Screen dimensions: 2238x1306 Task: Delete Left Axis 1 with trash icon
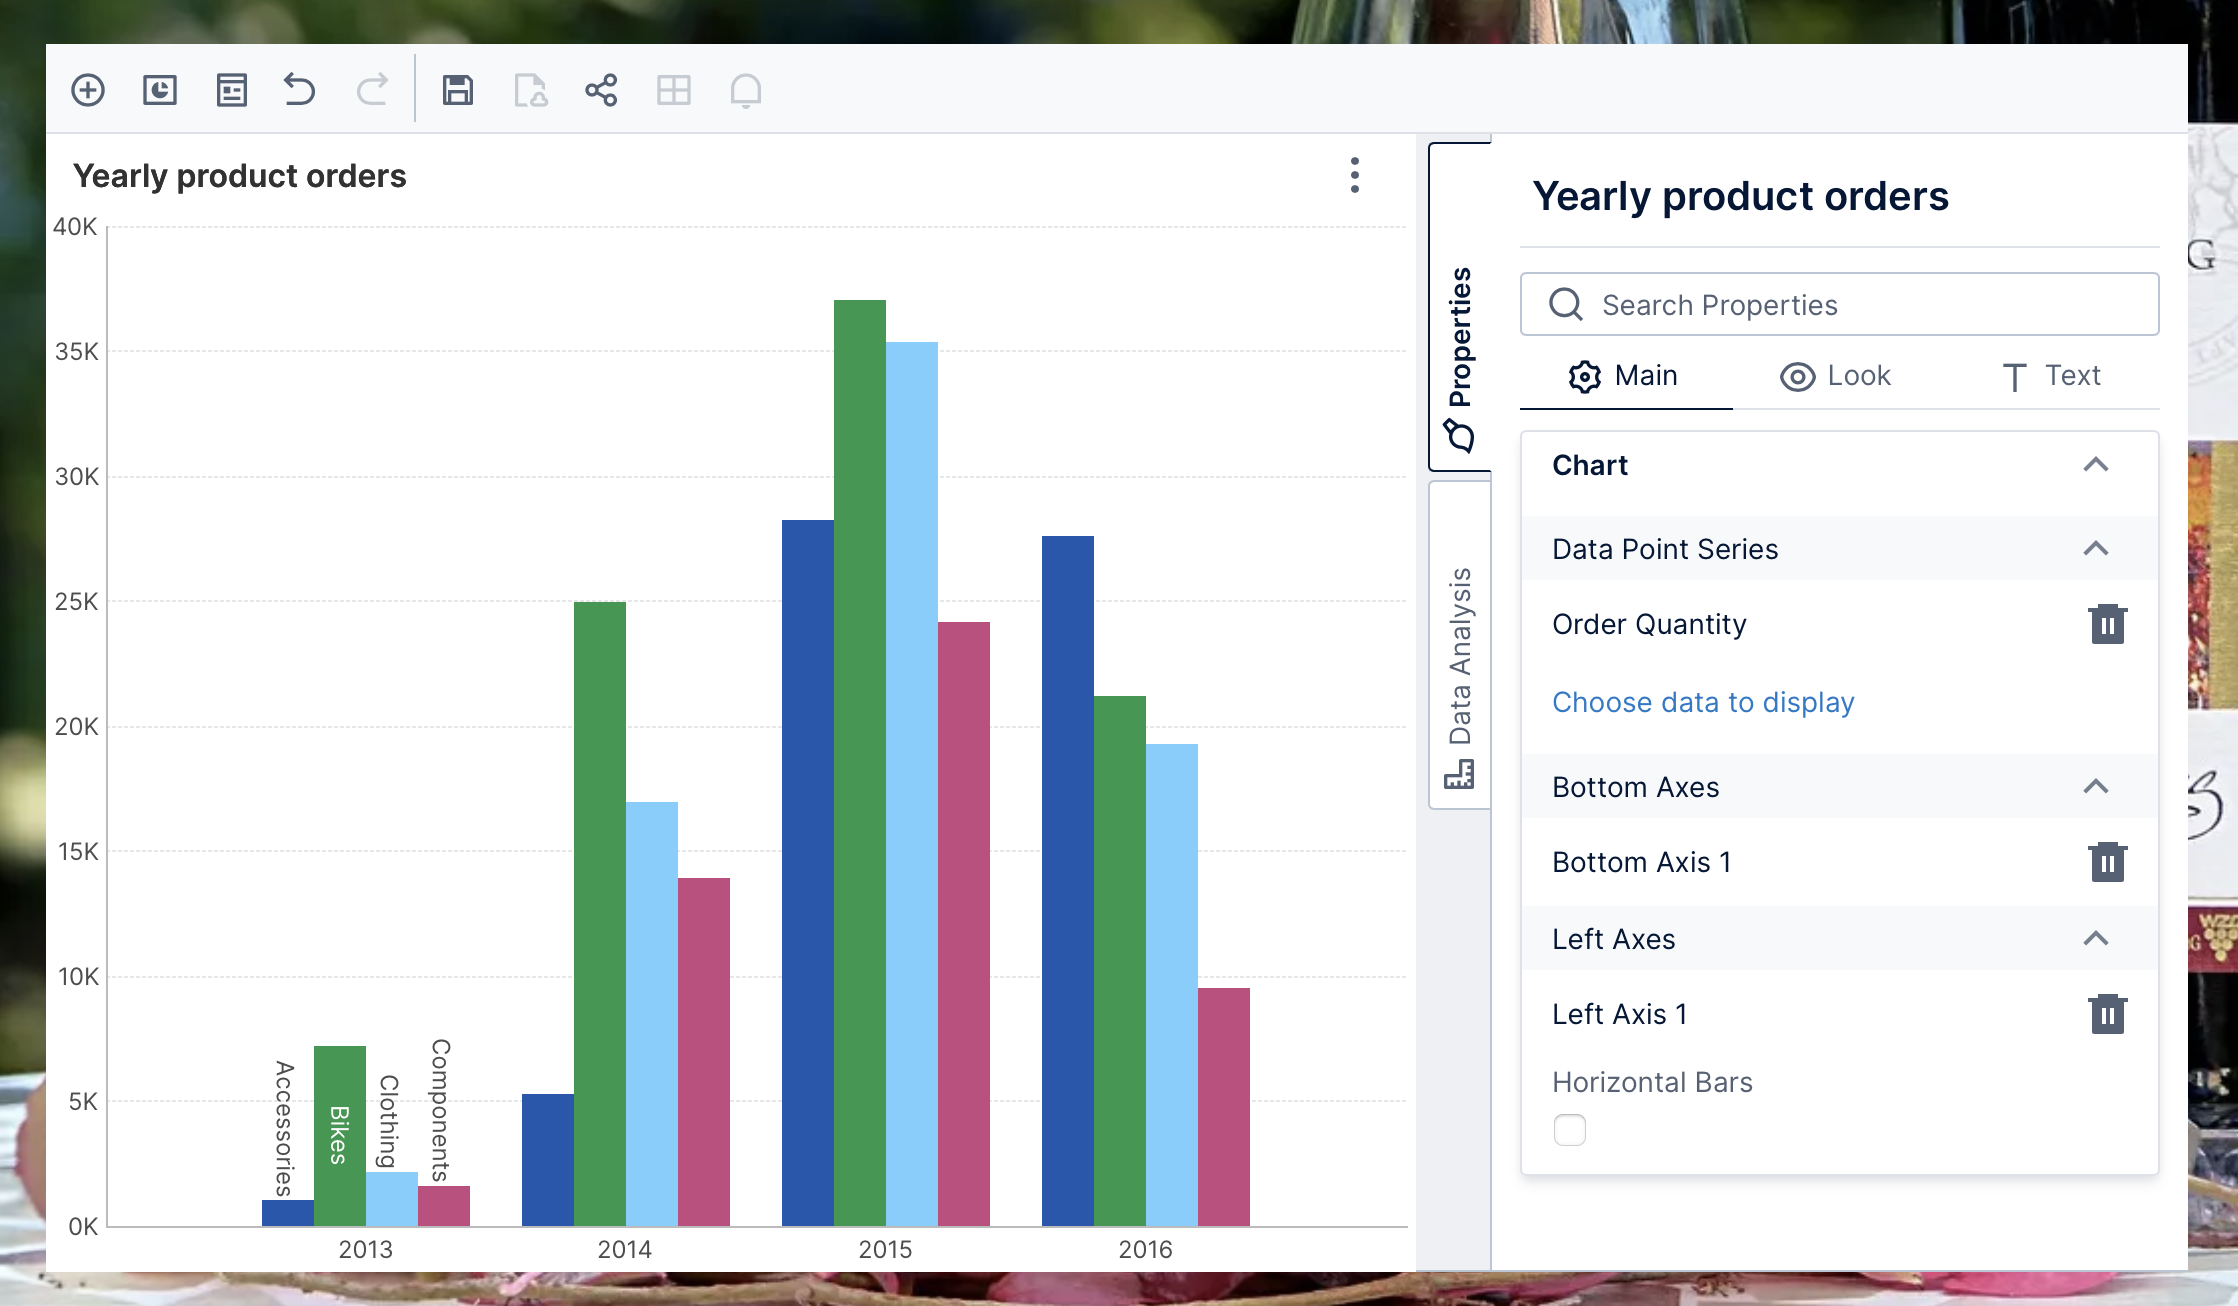[2108, 1014]
